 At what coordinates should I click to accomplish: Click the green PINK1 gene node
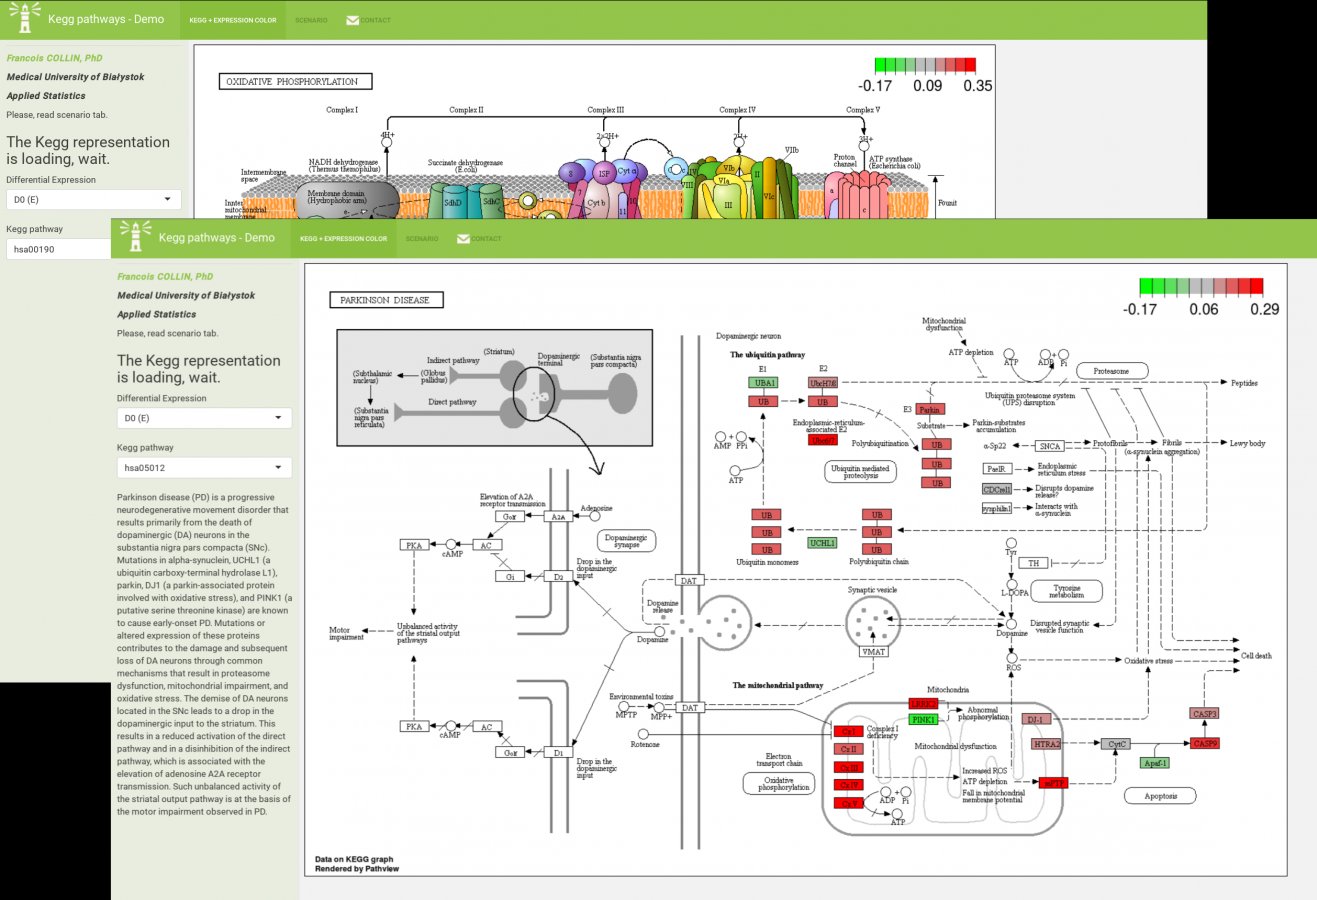pyautogui.click(x=923, y=720)
